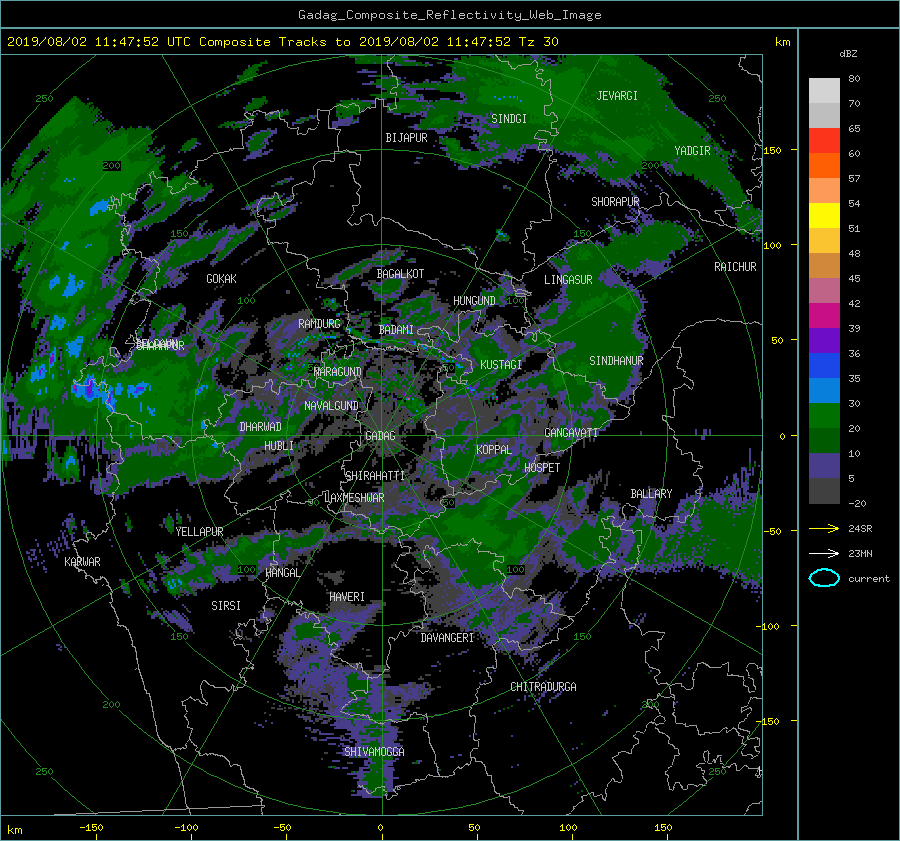Image resolution: width=900 pixels, height=841 pixels.
Task: Click the yellow 24SR arrow legend icon
Action: (x=824, y=528)
